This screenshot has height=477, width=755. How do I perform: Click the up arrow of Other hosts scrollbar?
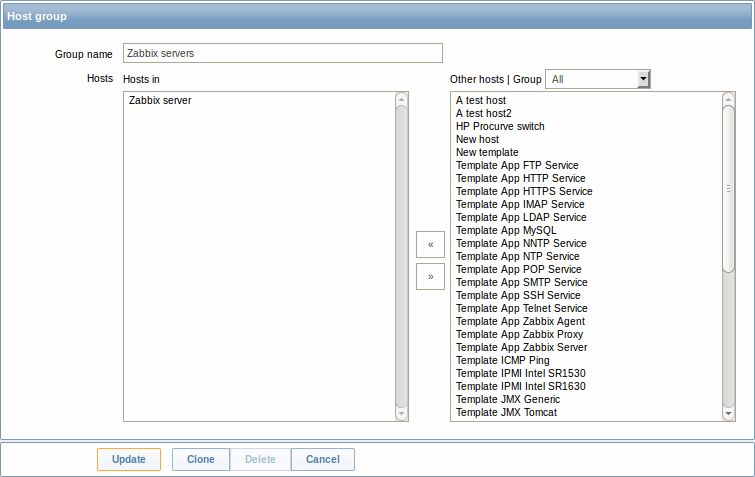pyautogui.click(x=729, y=99)
